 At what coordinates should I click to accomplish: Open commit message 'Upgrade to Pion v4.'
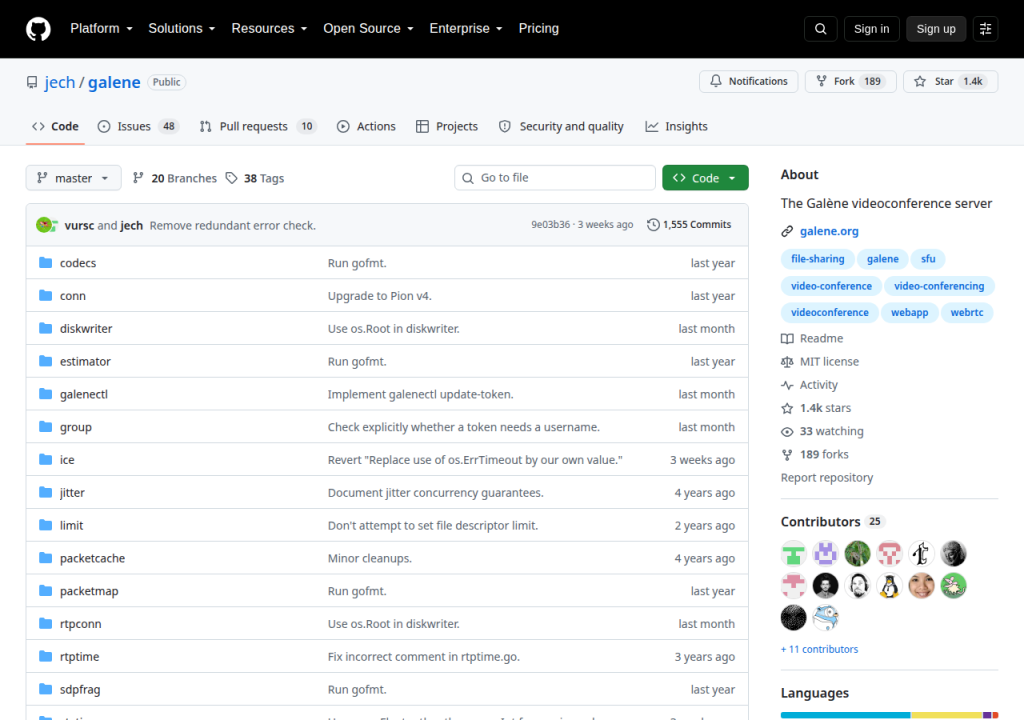tap(379, 296)
